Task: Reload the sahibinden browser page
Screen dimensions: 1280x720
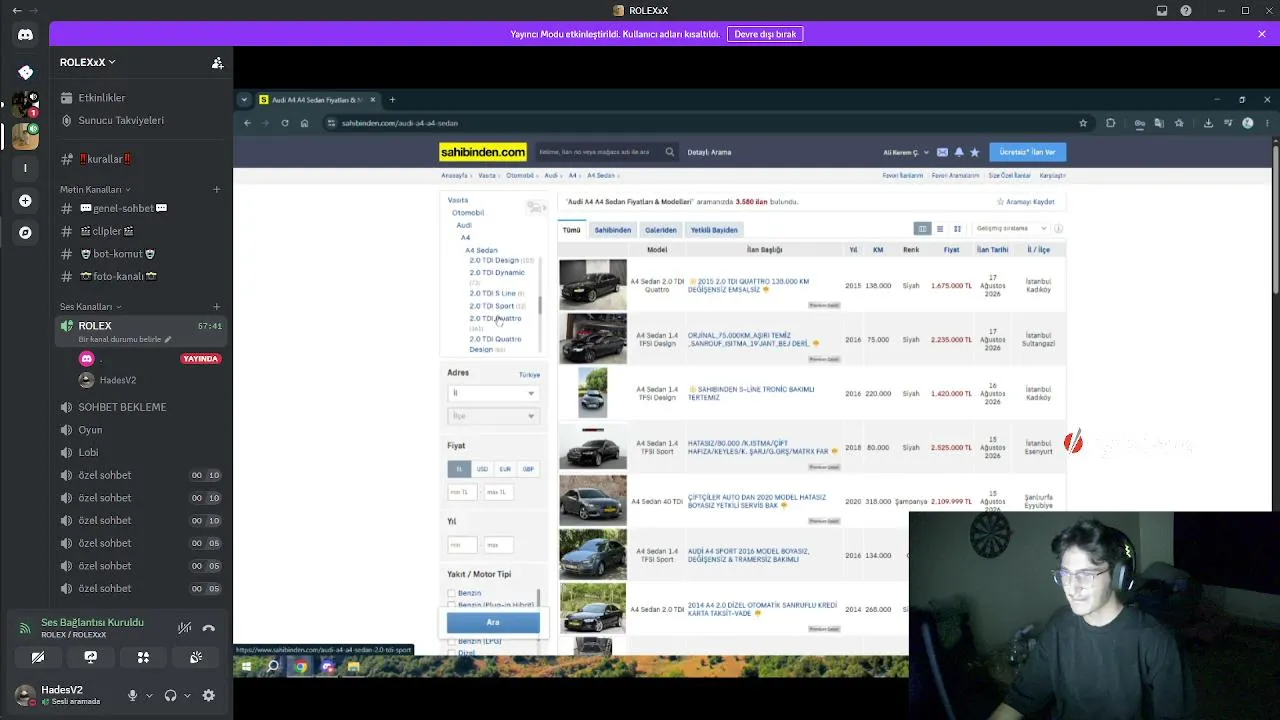Action: 285,123
